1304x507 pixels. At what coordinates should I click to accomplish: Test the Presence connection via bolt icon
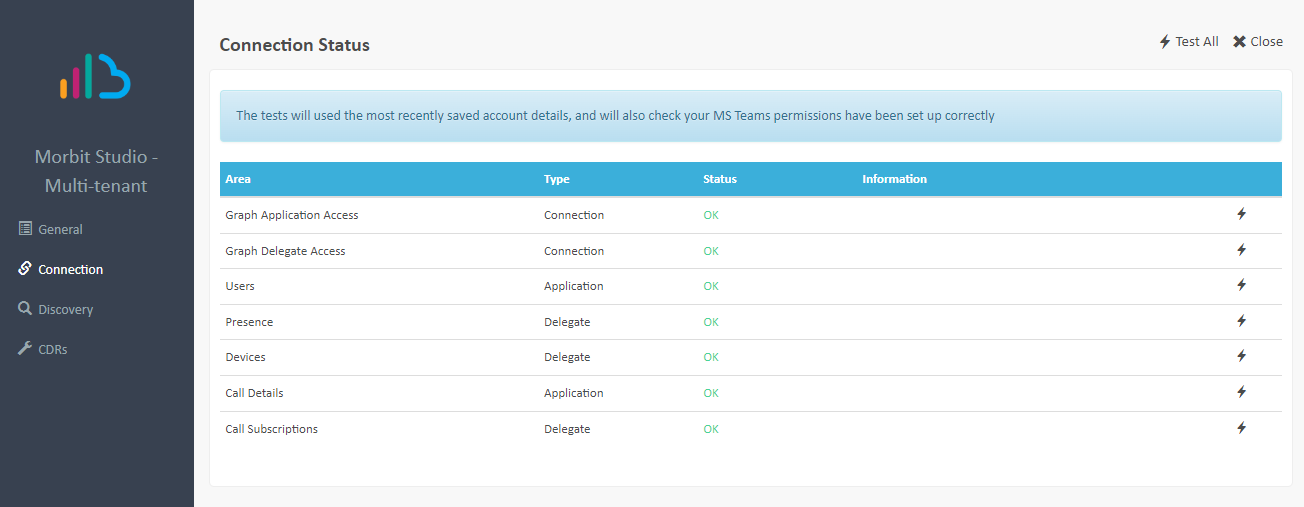tap(1241, 321)
